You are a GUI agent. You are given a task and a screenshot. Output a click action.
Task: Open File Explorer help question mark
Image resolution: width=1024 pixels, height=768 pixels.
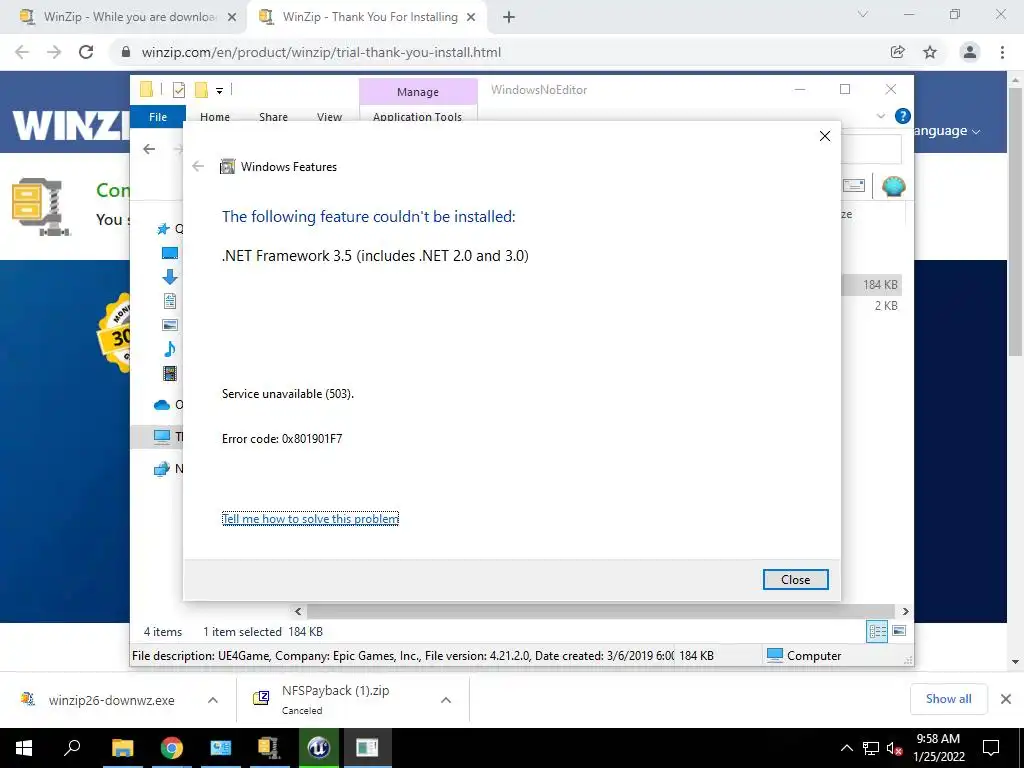pos(903,116)
